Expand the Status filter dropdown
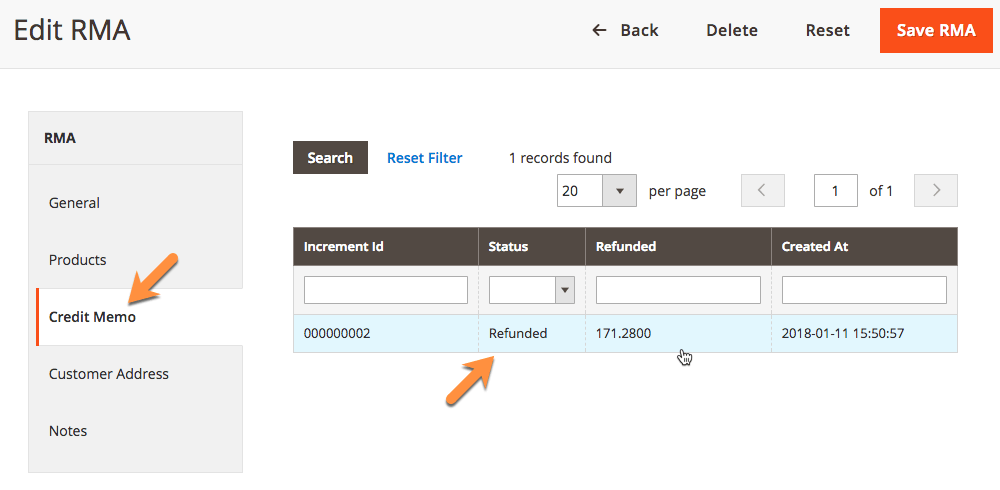This screenshot has height=490, width=1000. tap(565, 290)
